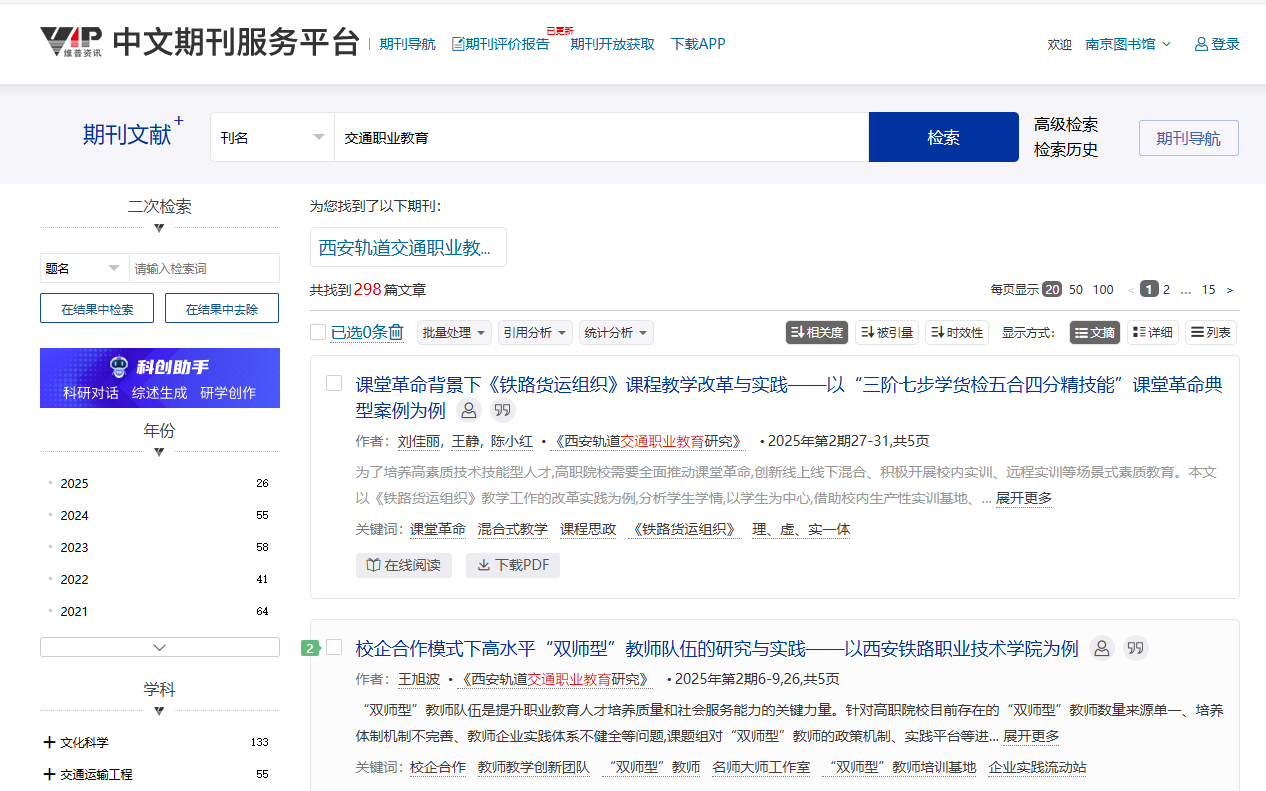Click author icon beside second article title
This screenshot has height=791, width=1266.
pos(1101,648)
